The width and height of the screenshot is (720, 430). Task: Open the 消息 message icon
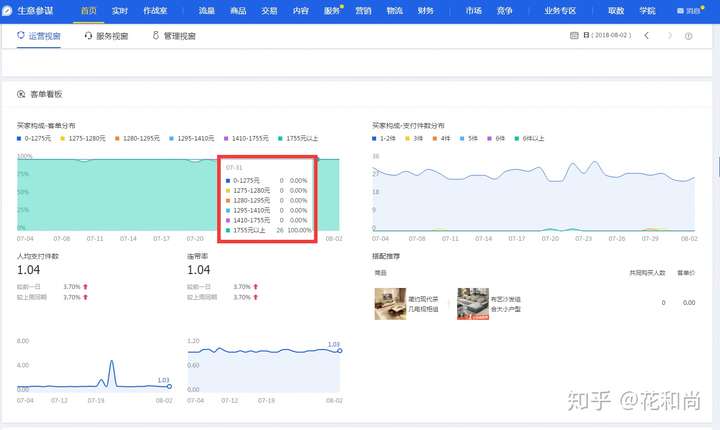[x=681, y=10]
